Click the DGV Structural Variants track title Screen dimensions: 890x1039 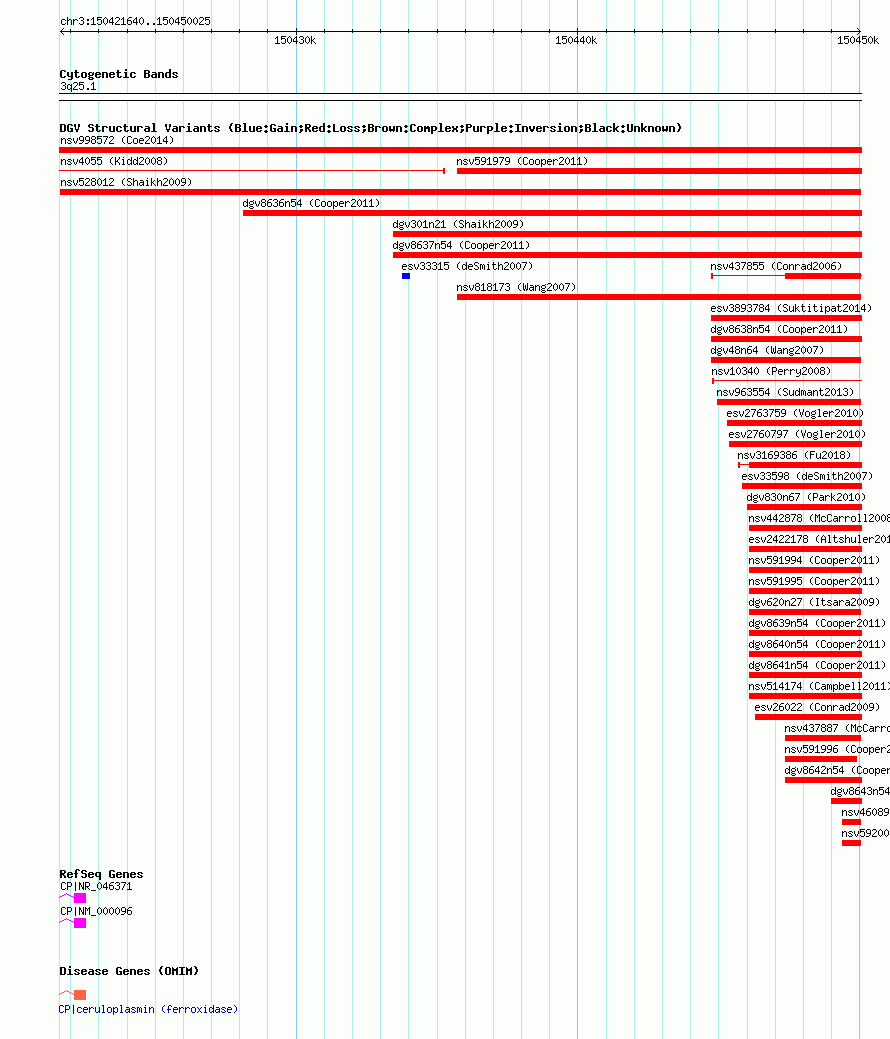coord(370,128)
